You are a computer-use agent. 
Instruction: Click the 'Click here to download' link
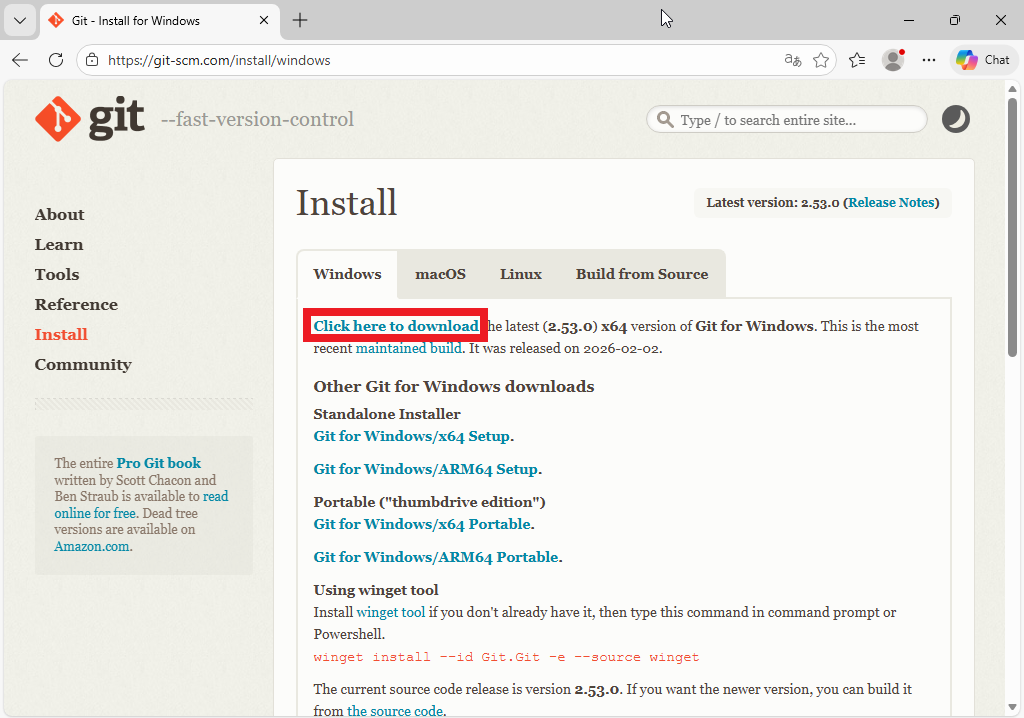tap(396, 326)
